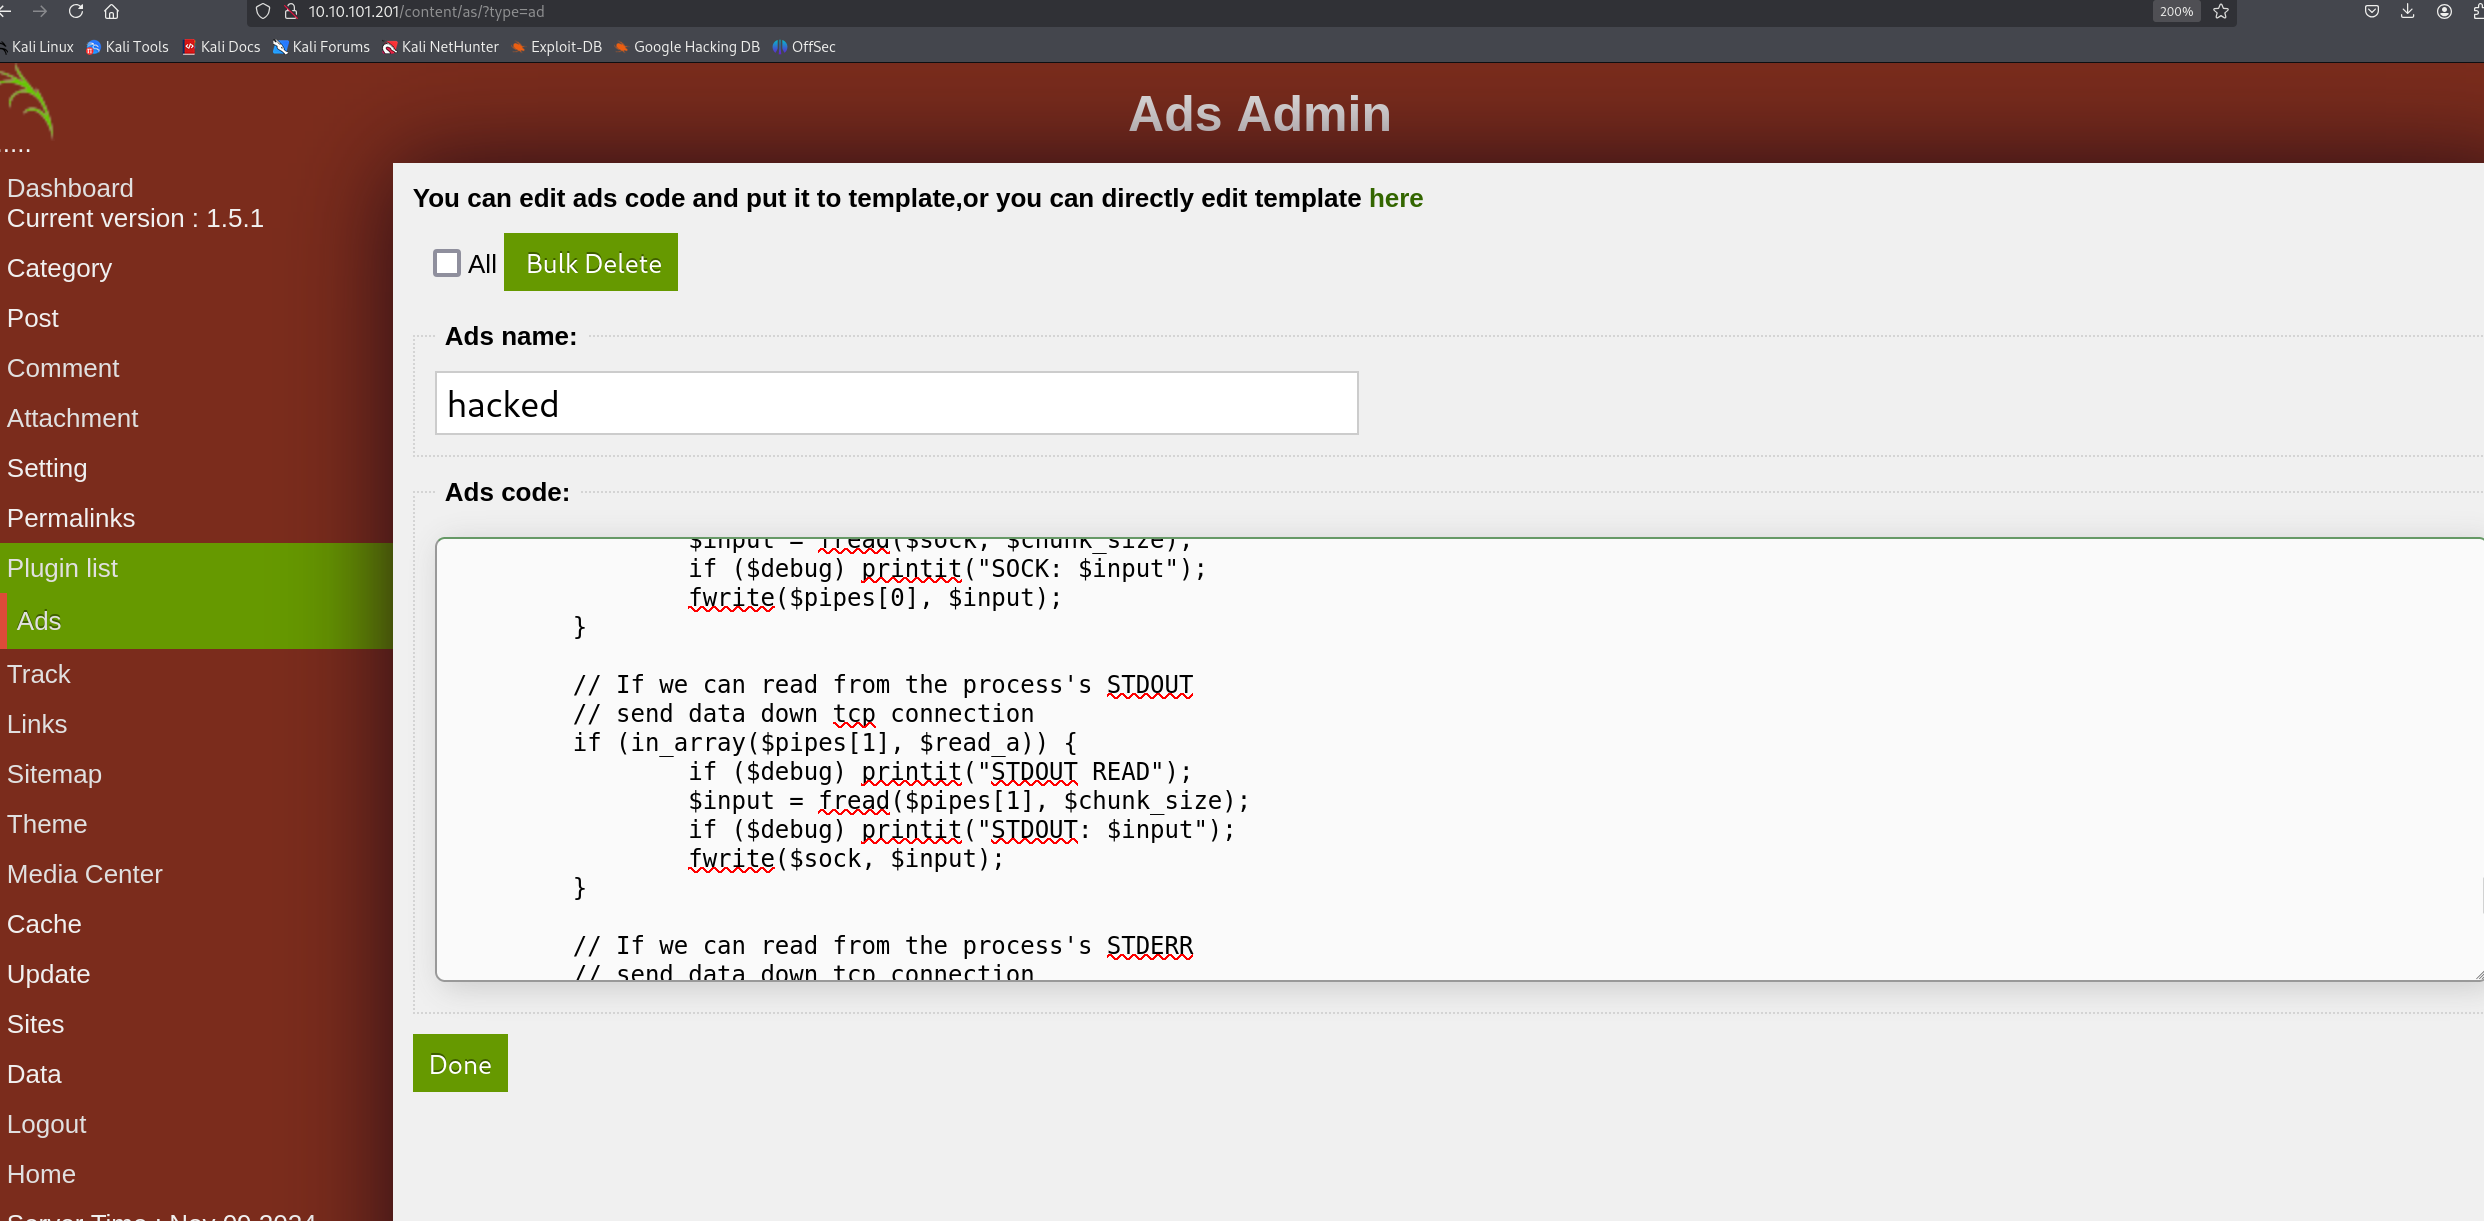Reset the 200% zoom level indicator

[x=2175, y=12]
